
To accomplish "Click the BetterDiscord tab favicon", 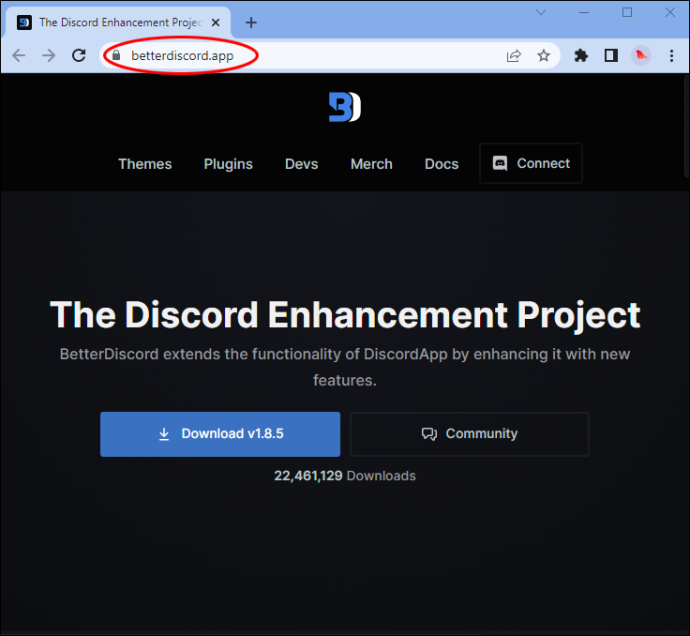I will coord(24,22).
